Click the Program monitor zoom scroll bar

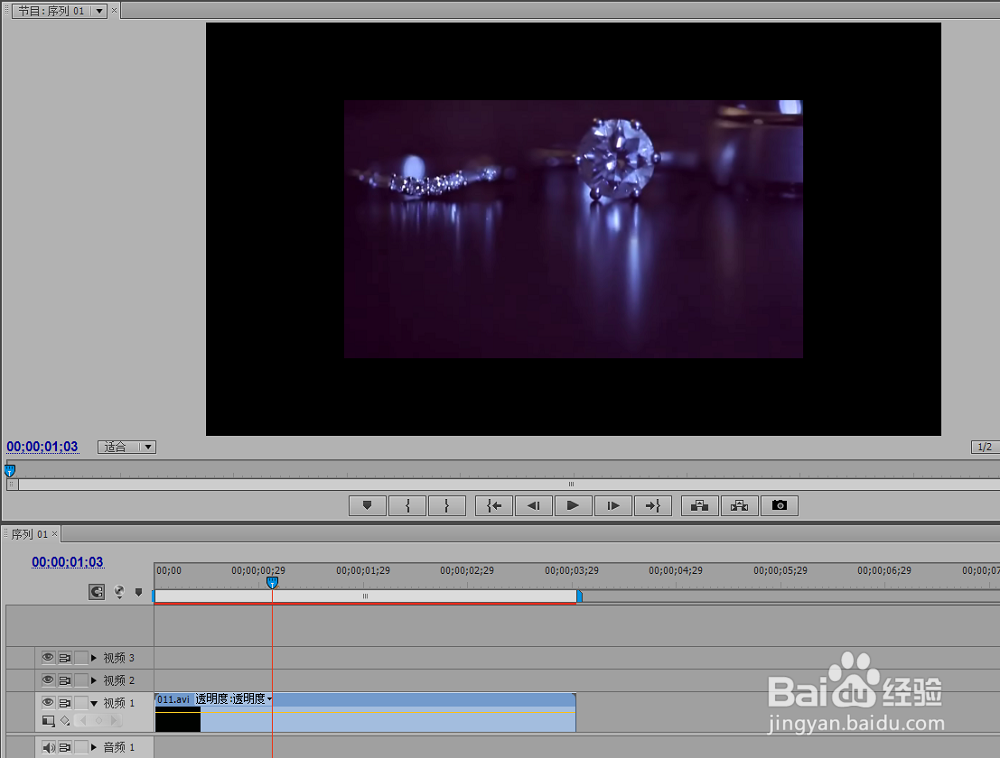(x=571, y=484)
